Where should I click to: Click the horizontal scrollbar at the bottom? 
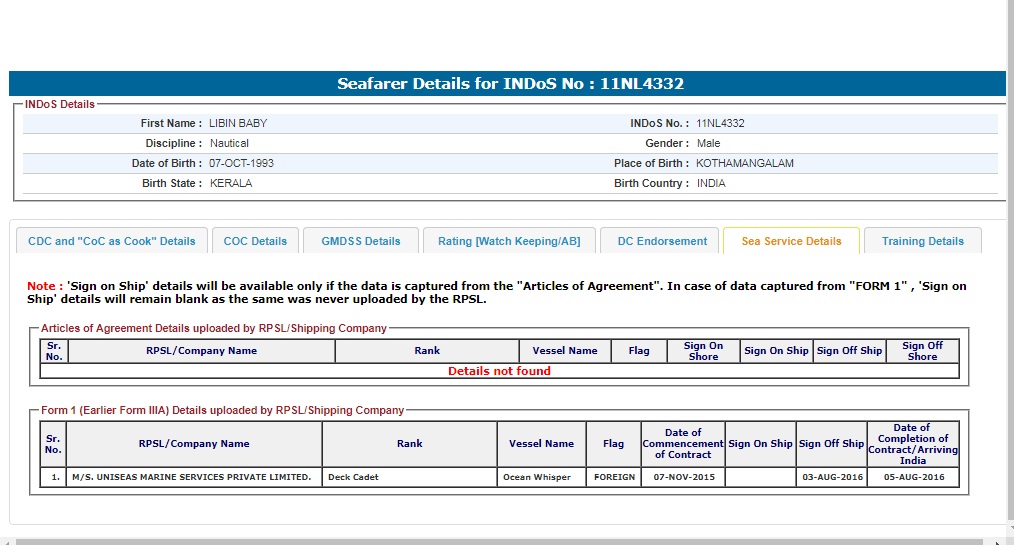coord(500,540)
